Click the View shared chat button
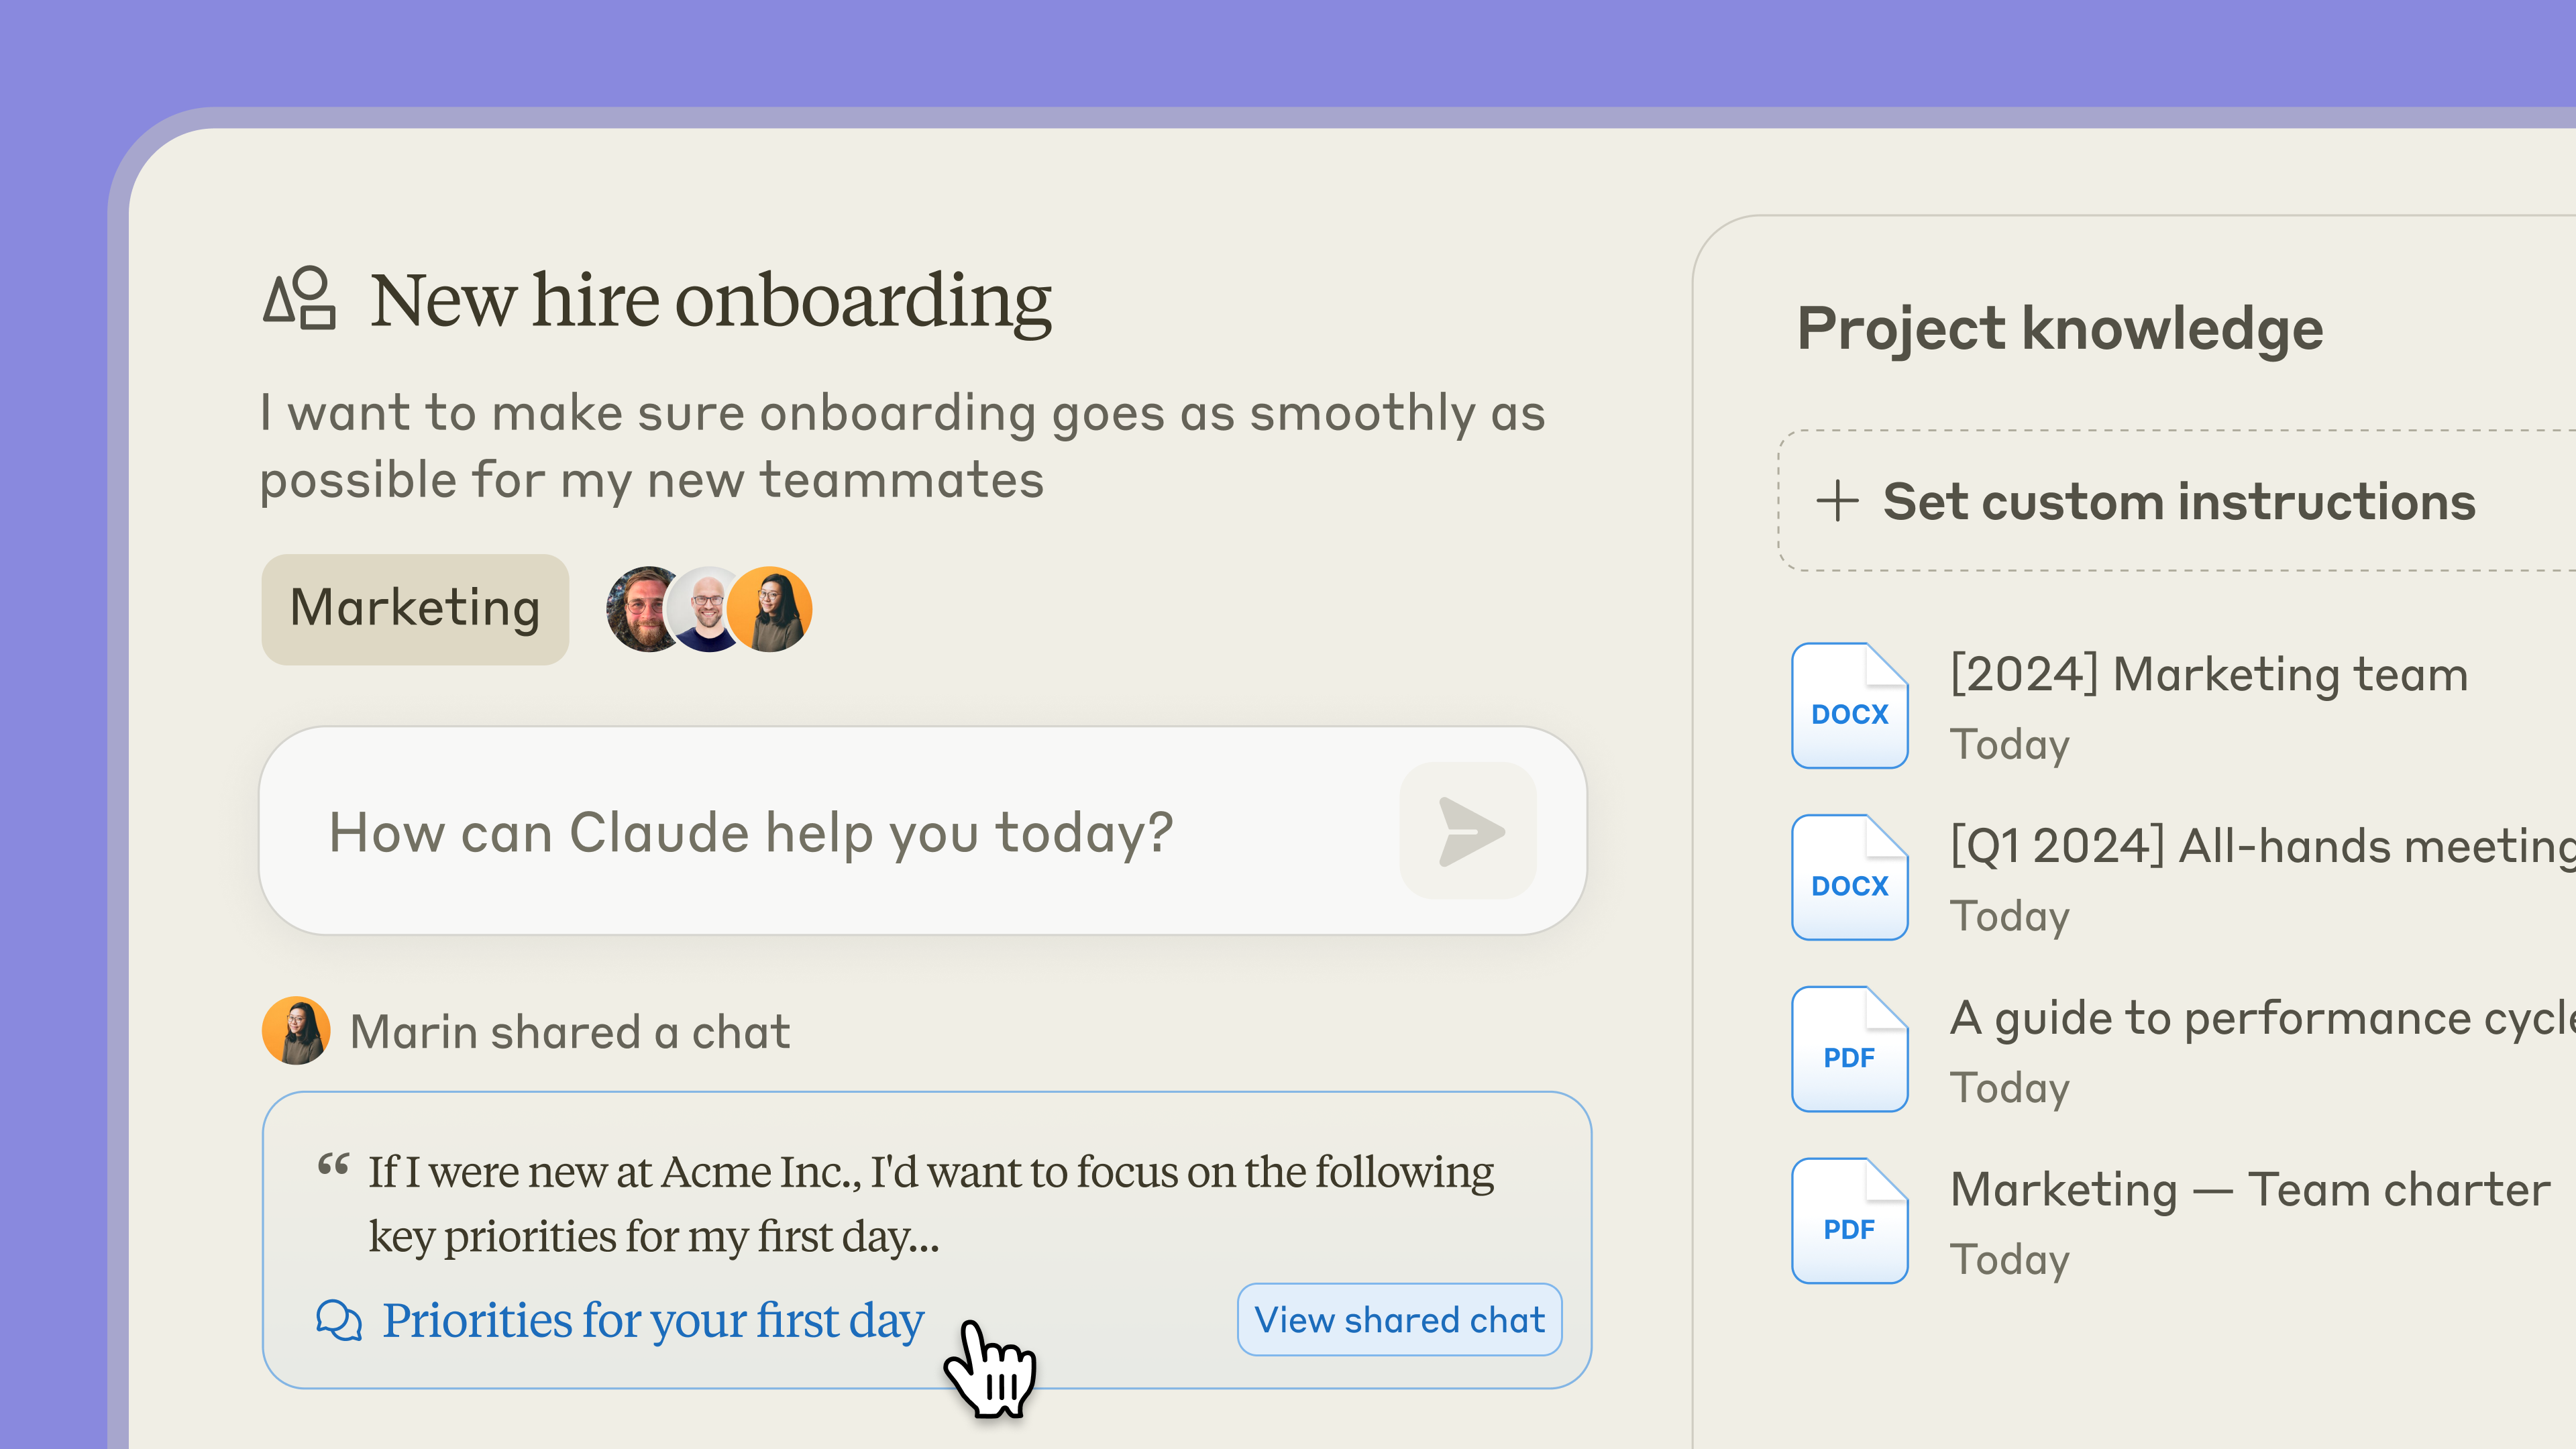 coord(1400,1320)
